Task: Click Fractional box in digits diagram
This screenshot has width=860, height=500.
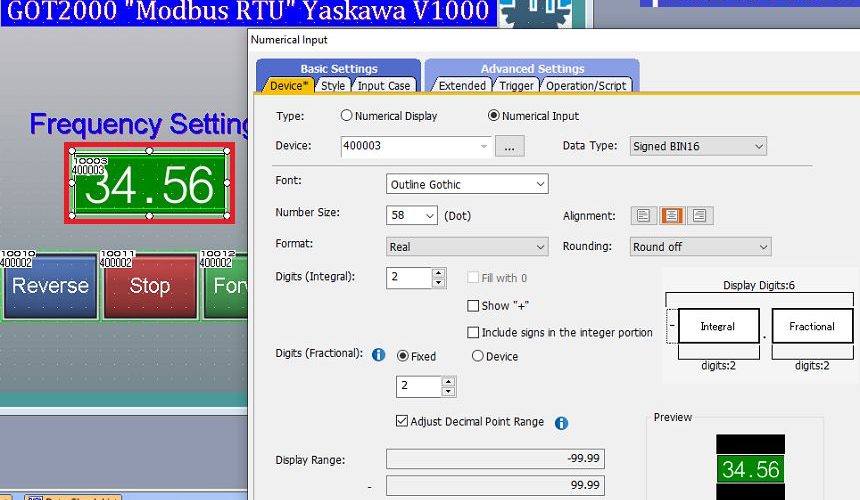Action: click(x=812, y=326)
